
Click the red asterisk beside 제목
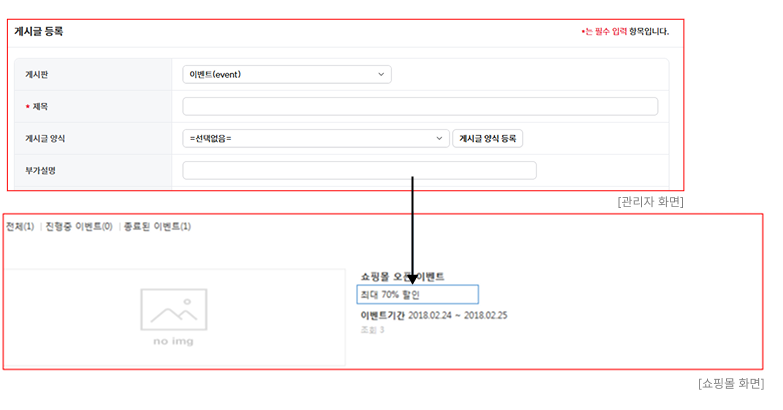pos(27,107)
